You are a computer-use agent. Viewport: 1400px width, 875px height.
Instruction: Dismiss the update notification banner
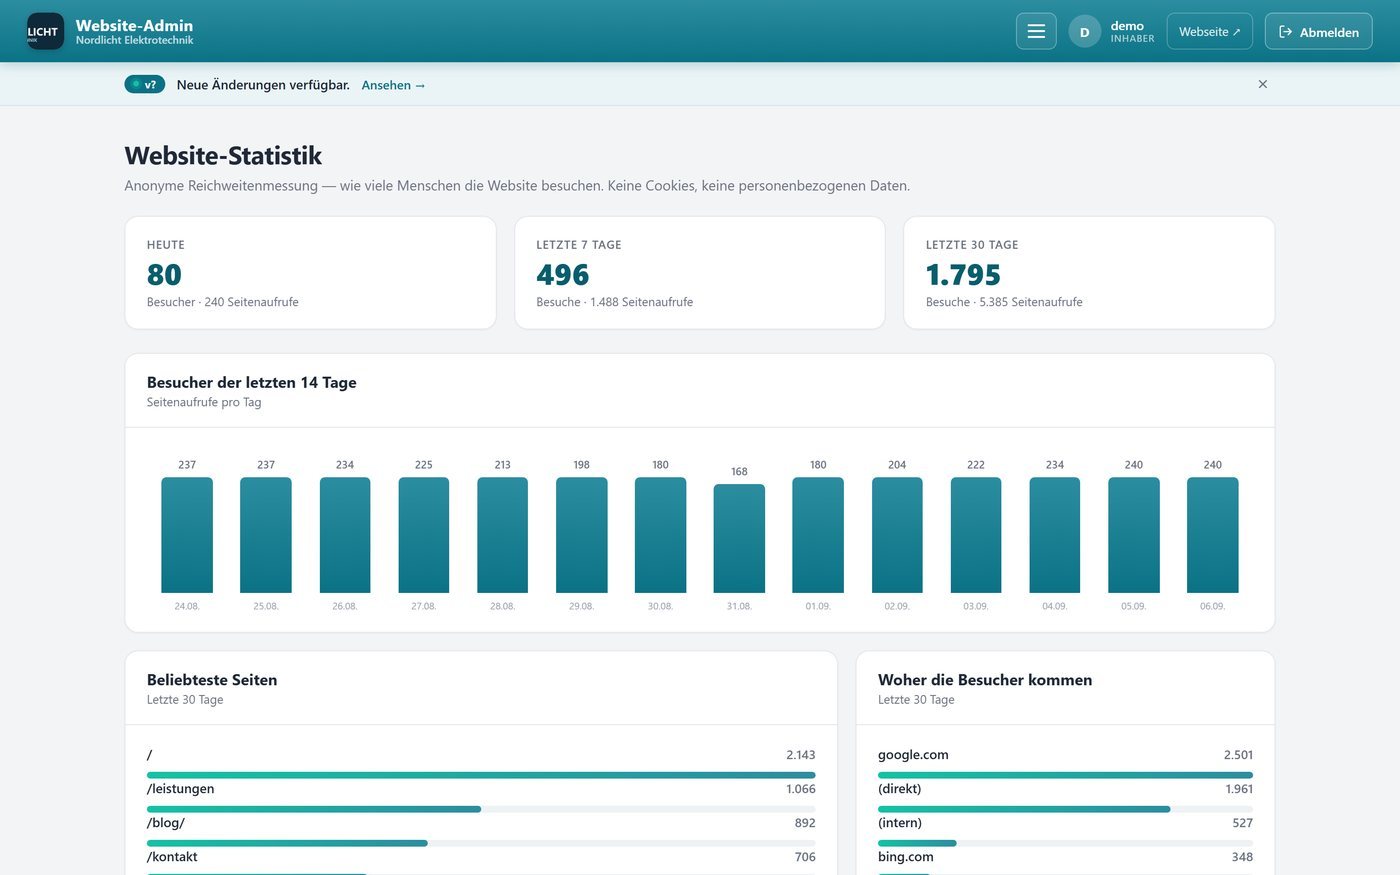[1262, 84]
